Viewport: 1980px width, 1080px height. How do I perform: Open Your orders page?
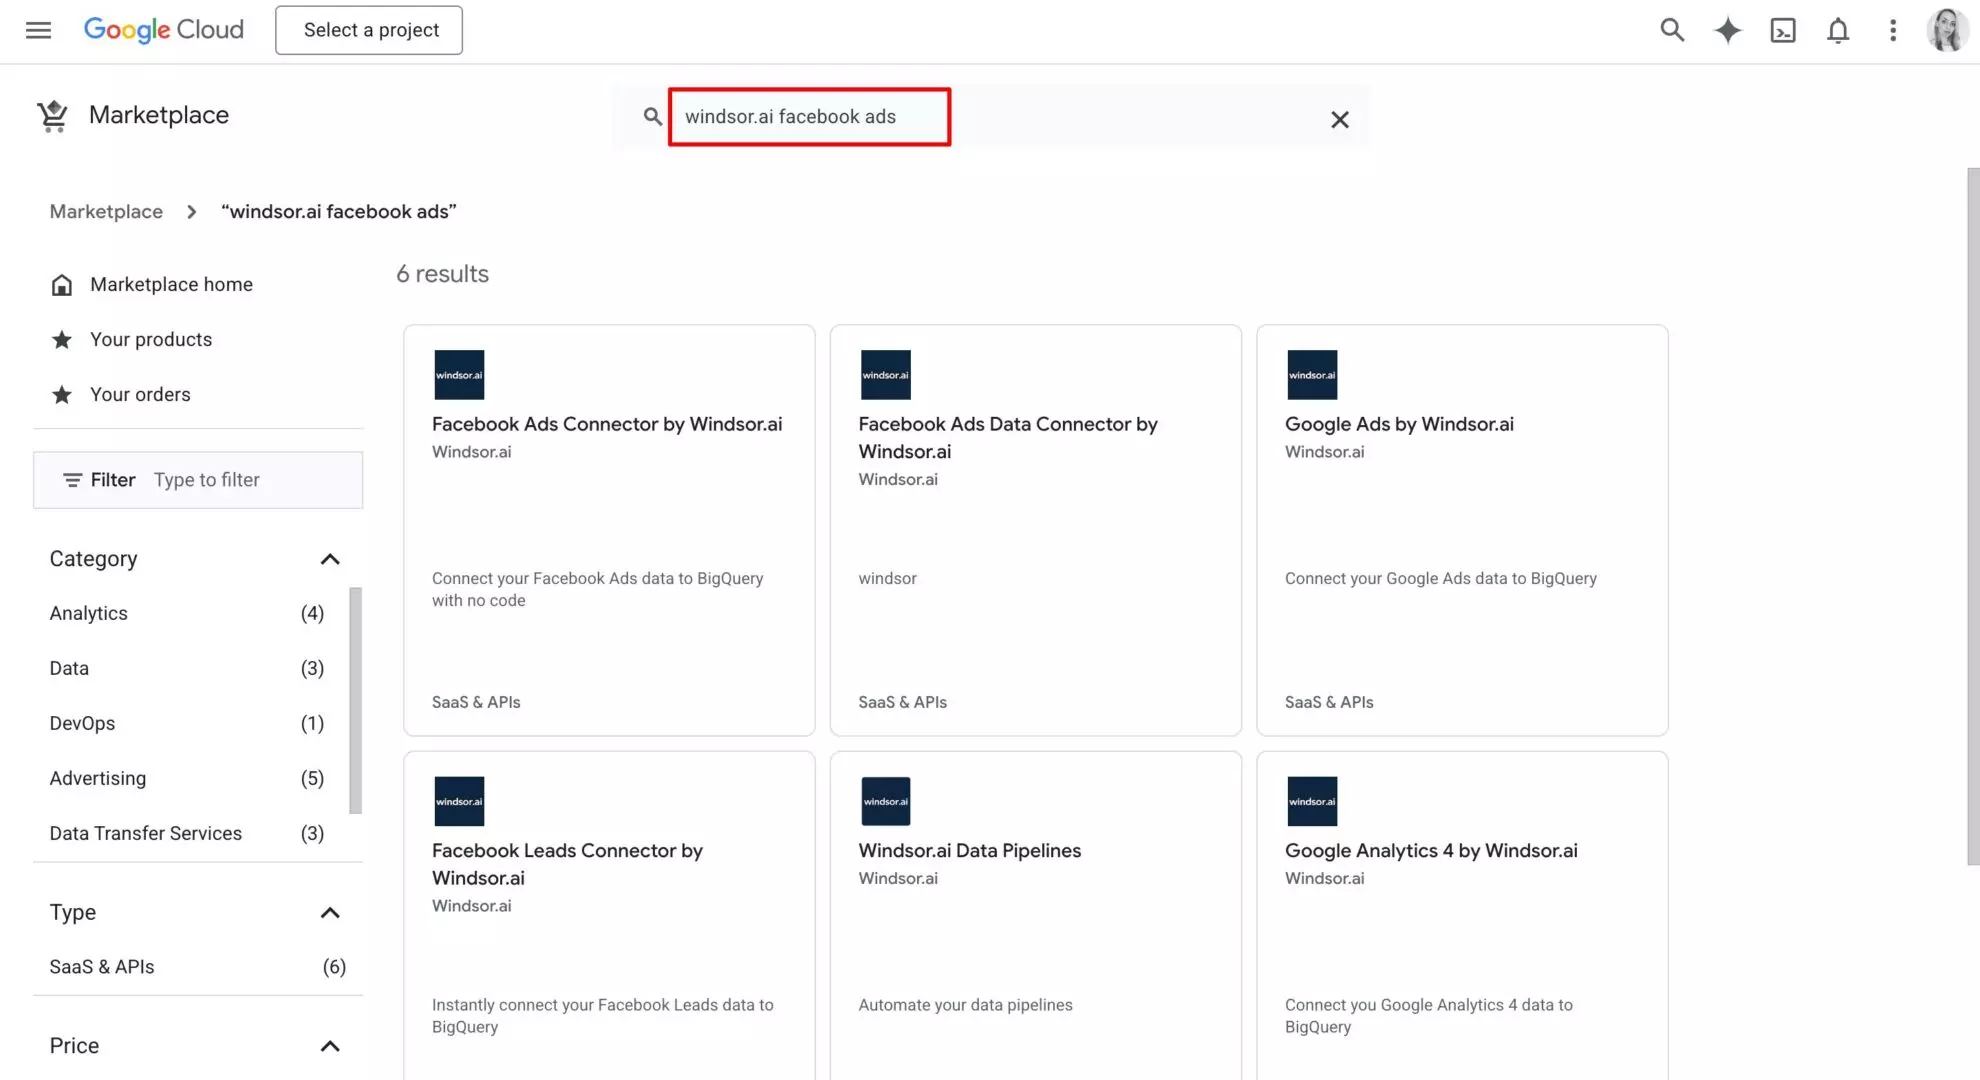[x=140, y=395]
